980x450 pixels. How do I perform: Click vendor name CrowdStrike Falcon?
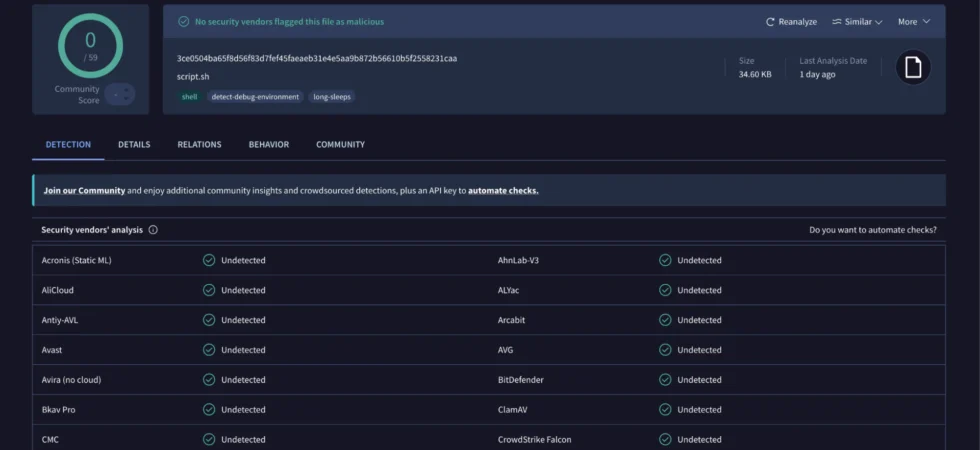coord(534,439)
